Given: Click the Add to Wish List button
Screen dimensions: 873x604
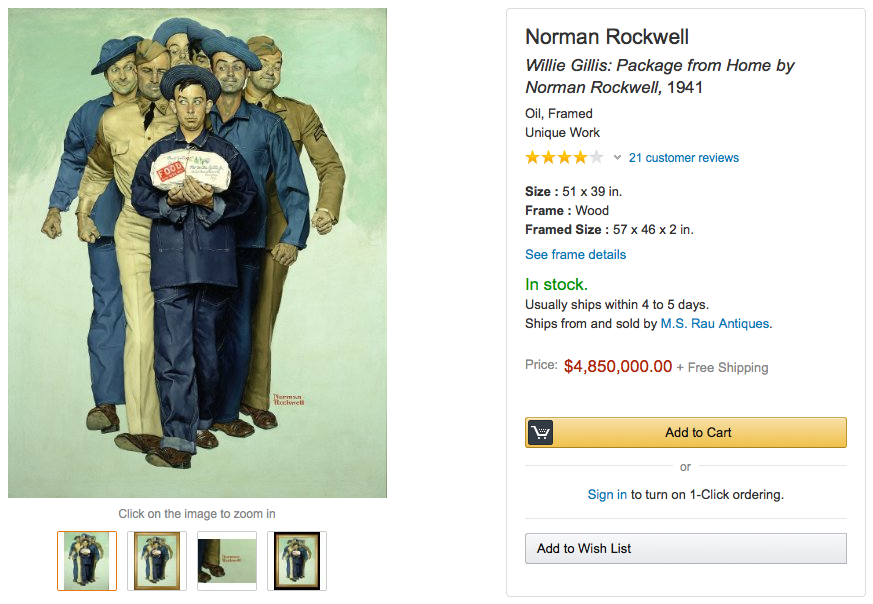Looking at the screenshot, I should [x=685, y=548].
